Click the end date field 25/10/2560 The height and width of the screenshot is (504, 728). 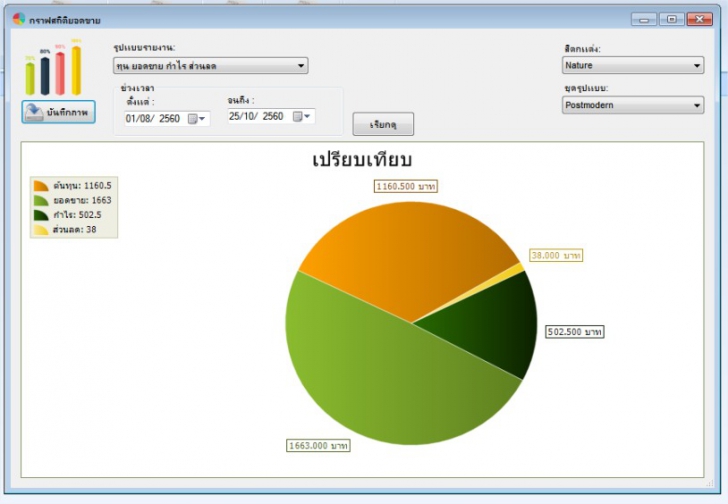[271, 116]
